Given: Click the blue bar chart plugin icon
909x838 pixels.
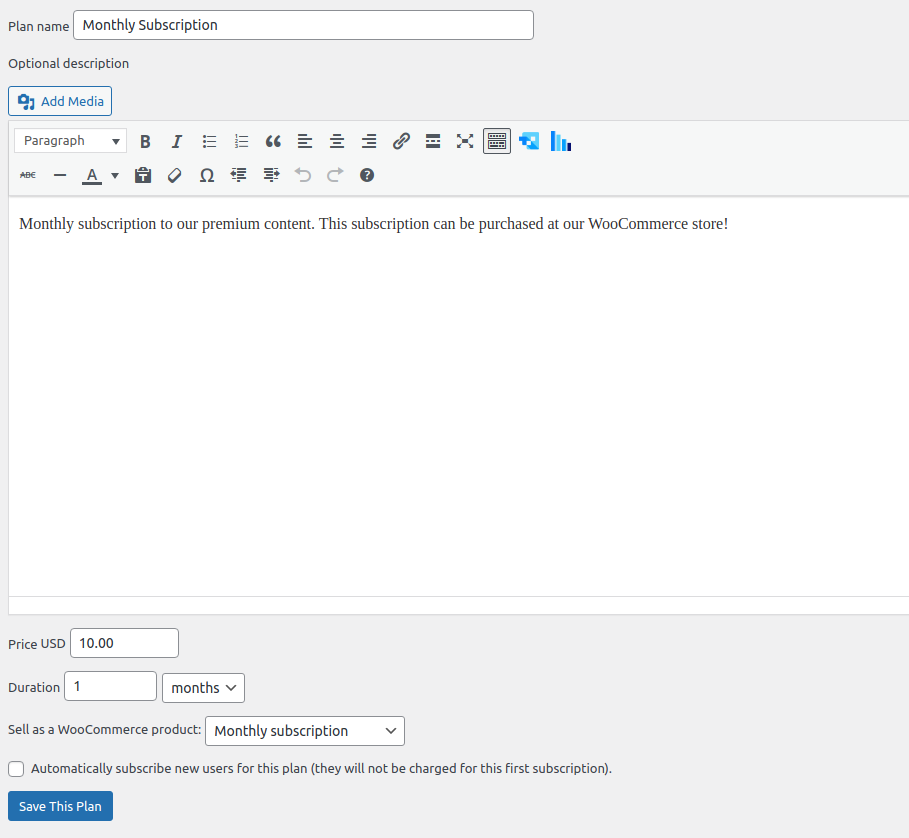Looking at the screenshot, I should pyautogui.click(x=561, y=141).
